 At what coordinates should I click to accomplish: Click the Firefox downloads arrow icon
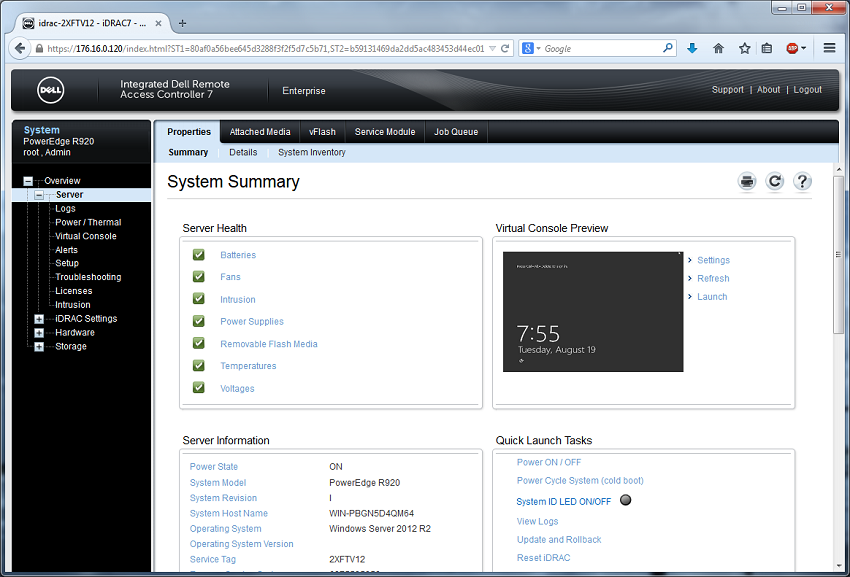692,48
